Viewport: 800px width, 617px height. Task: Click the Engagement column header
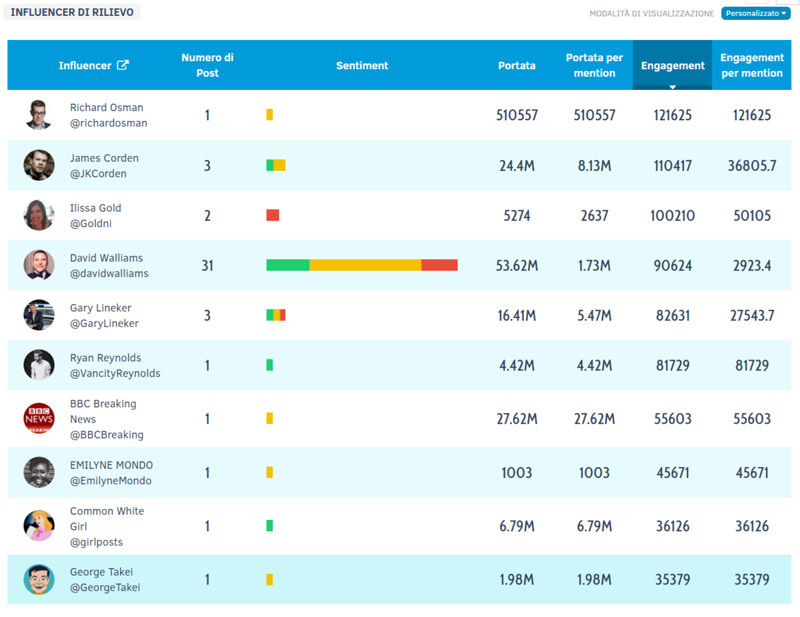(x=672, y=65)
